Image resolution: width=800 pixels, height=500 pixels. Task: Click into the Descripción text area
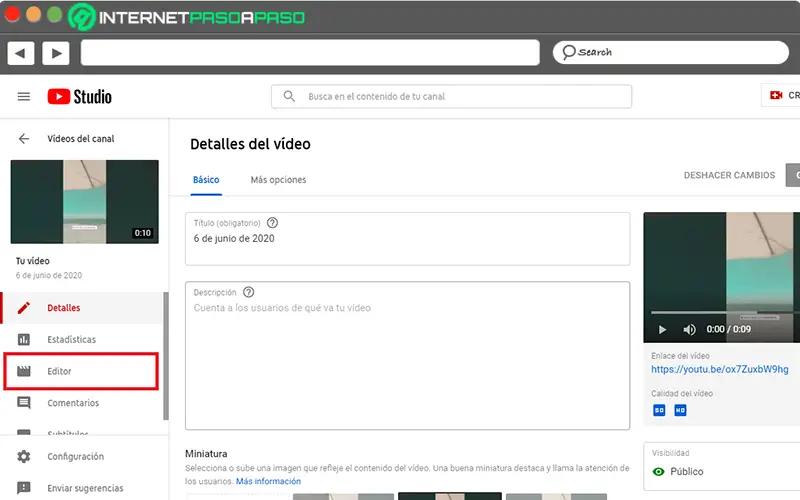click(x=408, y=356)
